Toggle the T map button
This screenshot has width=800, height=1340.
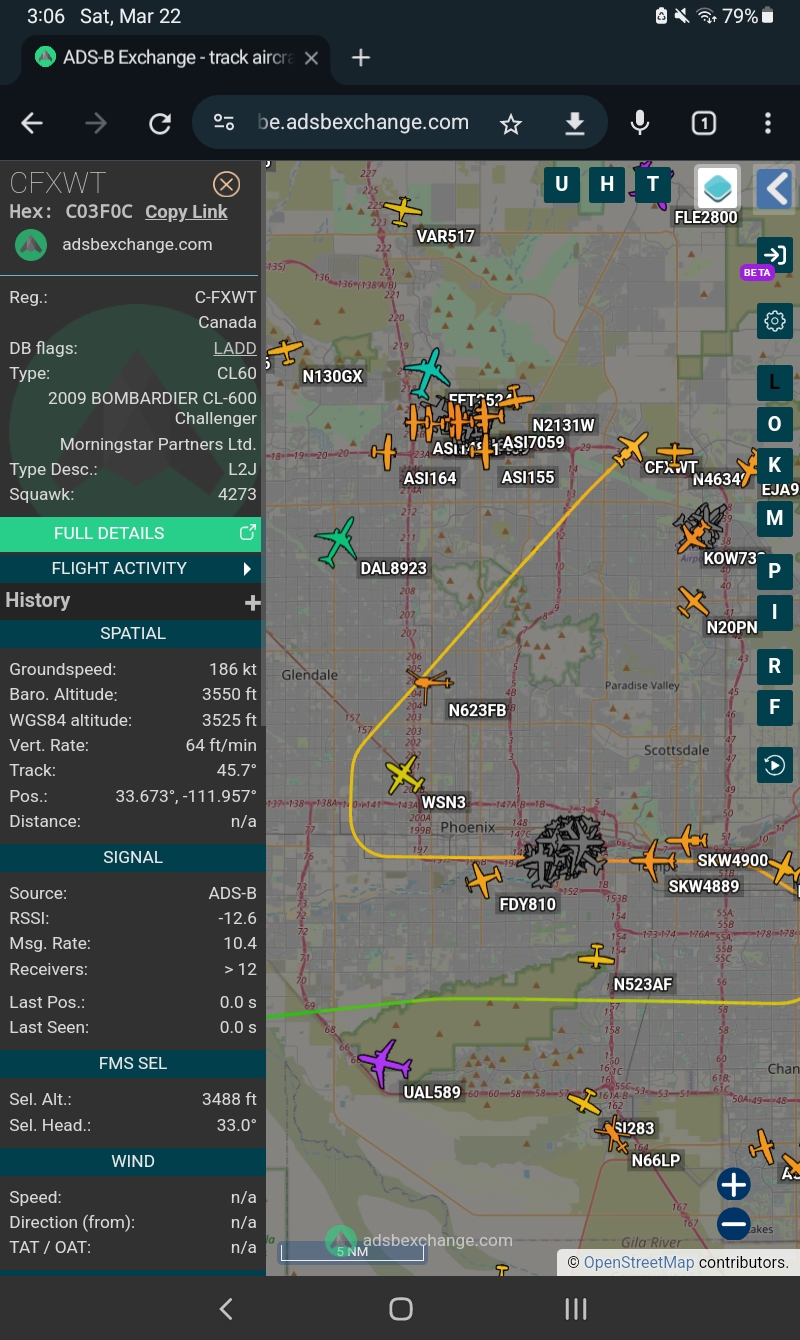point(653,184)
